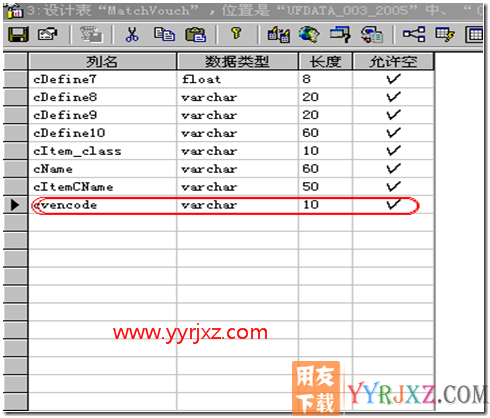
Task: Click the Cut scissors icon
Action: [132, 34]
